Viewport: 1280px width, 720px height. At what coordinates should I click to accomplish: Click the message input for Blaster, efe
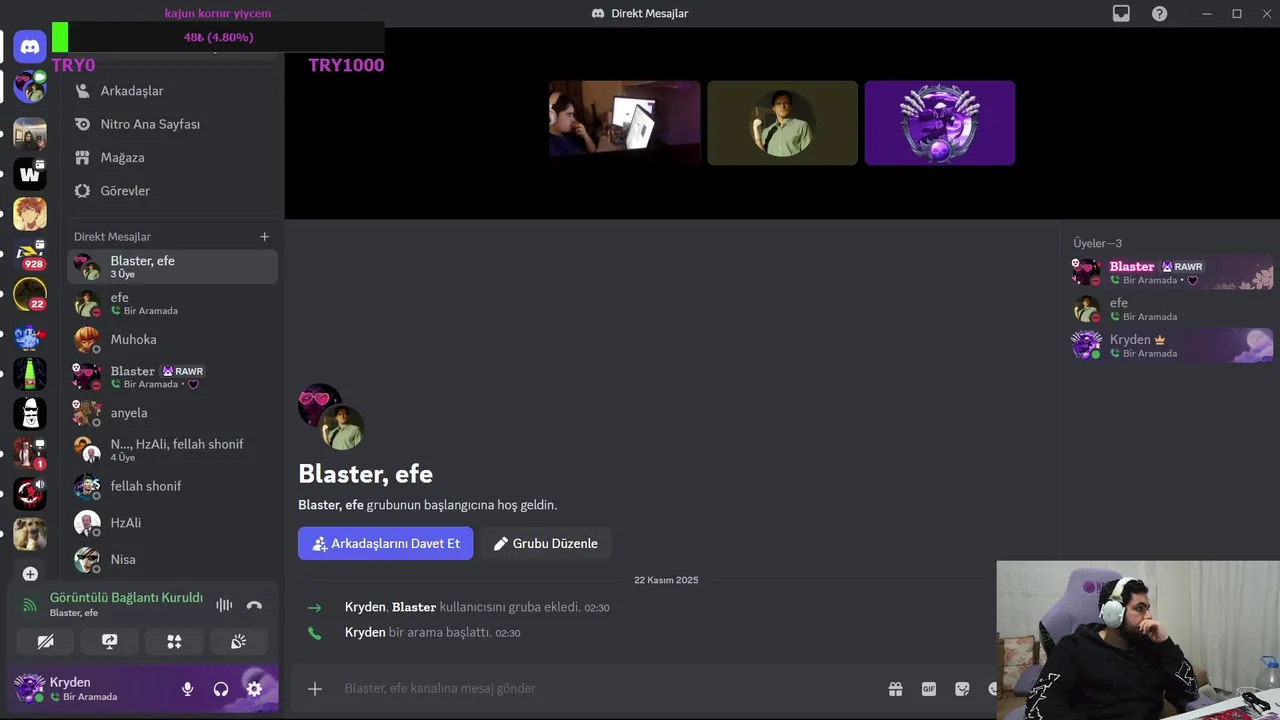[x=610, y=689]
